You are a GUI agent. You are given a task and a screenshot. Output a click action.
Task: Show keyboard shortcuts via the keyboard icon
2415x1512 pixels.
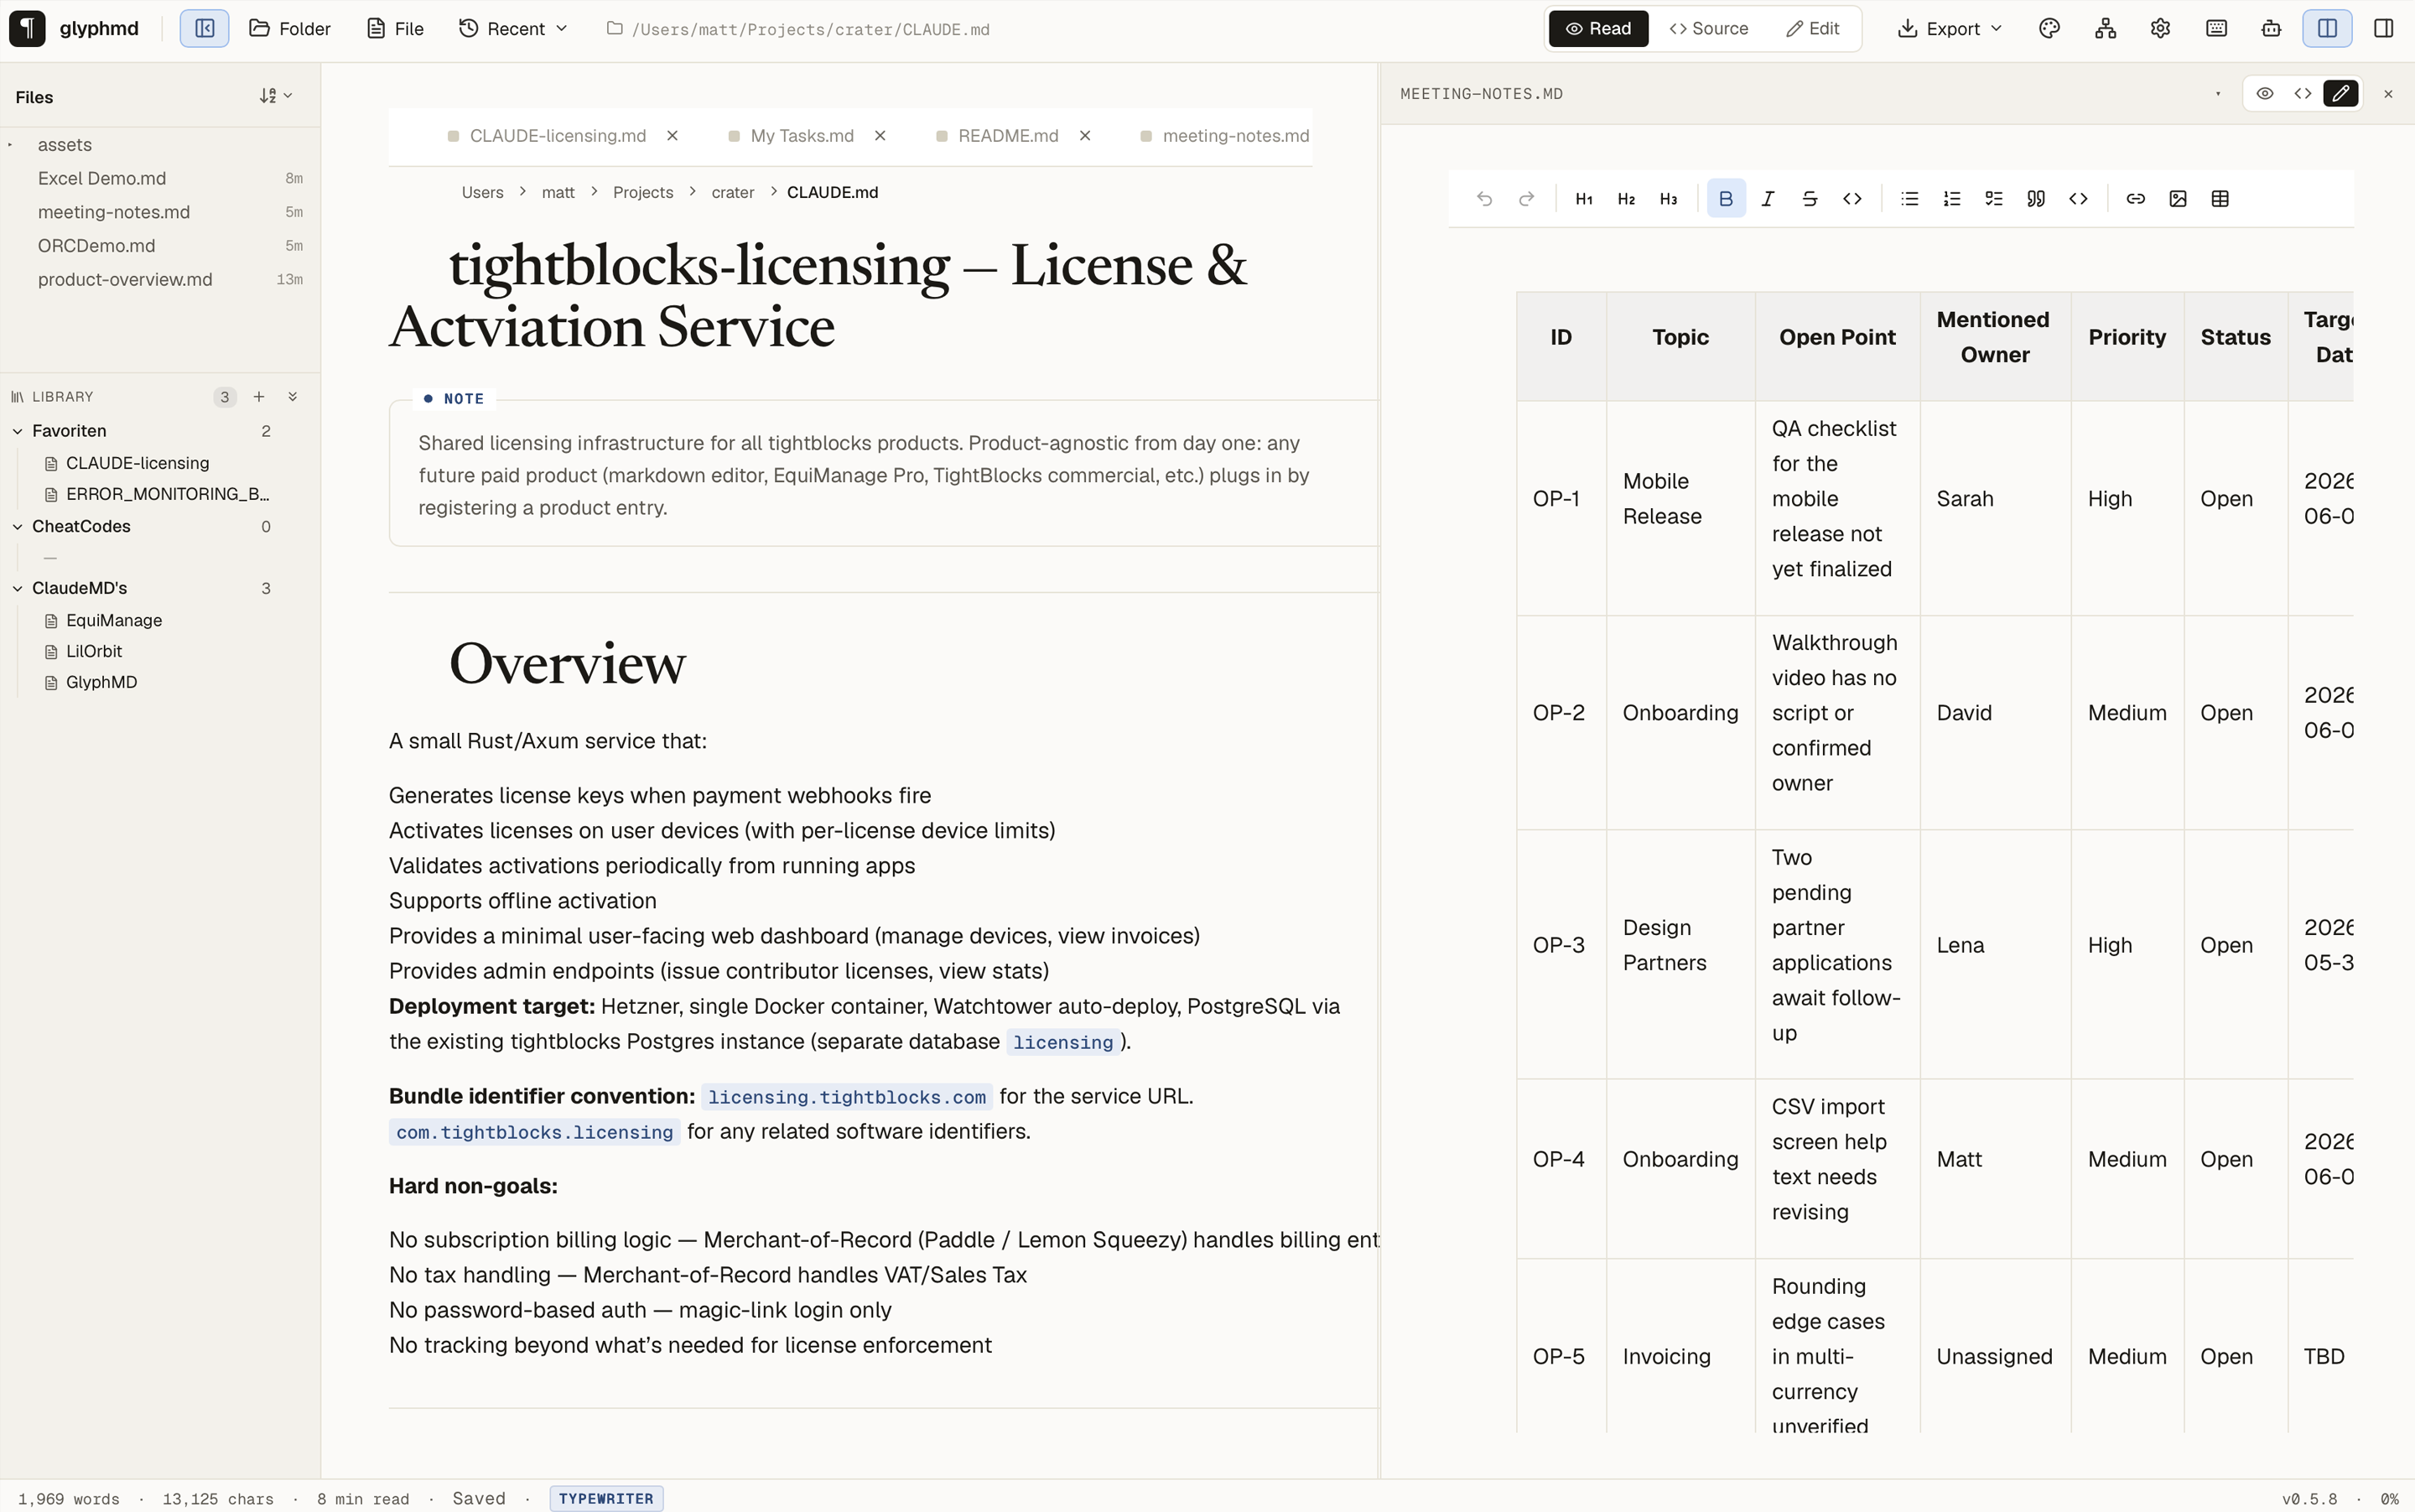pyautogui.click(x=2216, y=29)
